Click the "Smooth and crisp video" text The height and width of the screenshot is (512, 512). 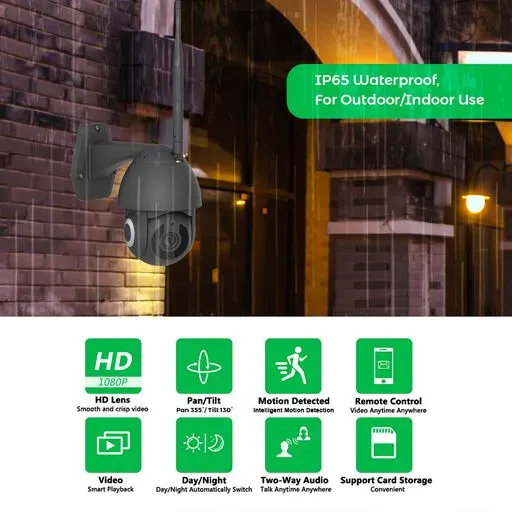pyautogui.click(x=112, y=409)
